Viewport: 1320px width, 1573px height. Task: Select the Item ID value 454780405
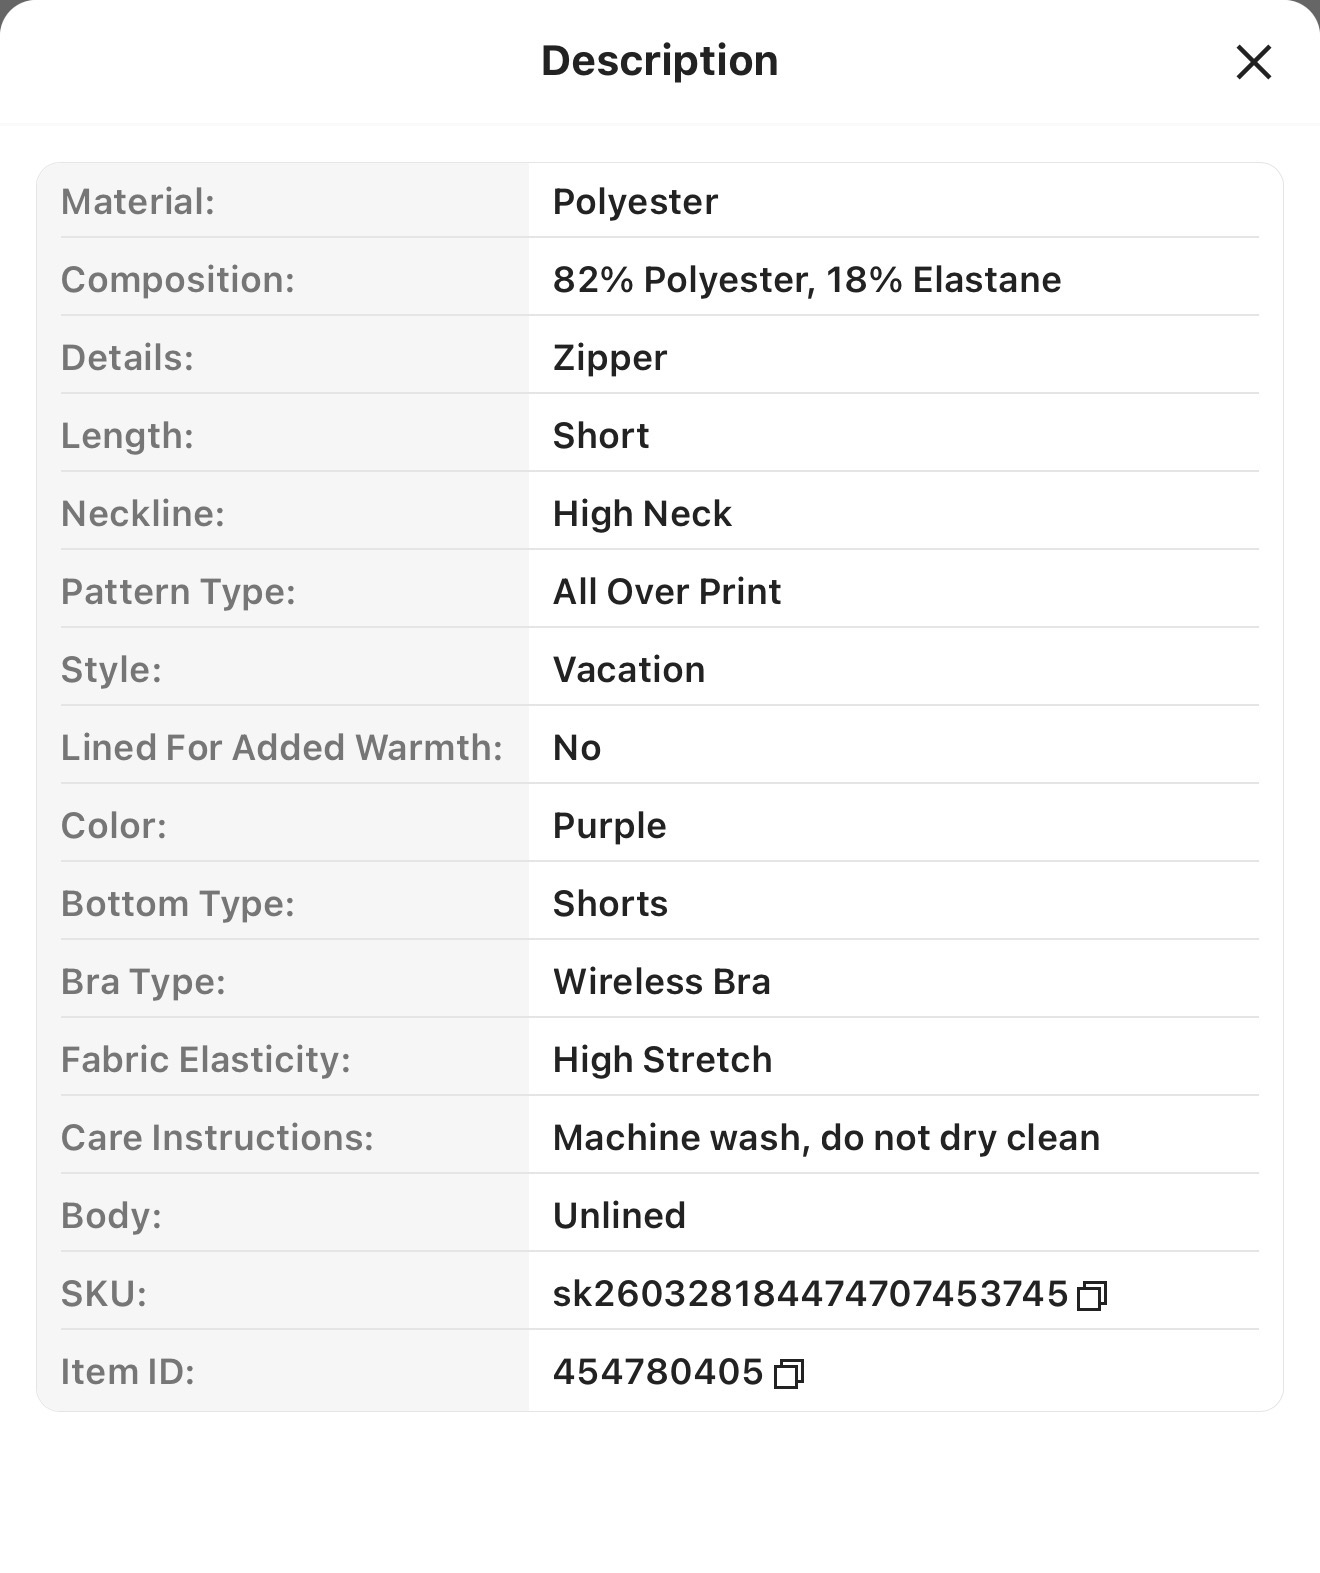(x=658, y=1372)
